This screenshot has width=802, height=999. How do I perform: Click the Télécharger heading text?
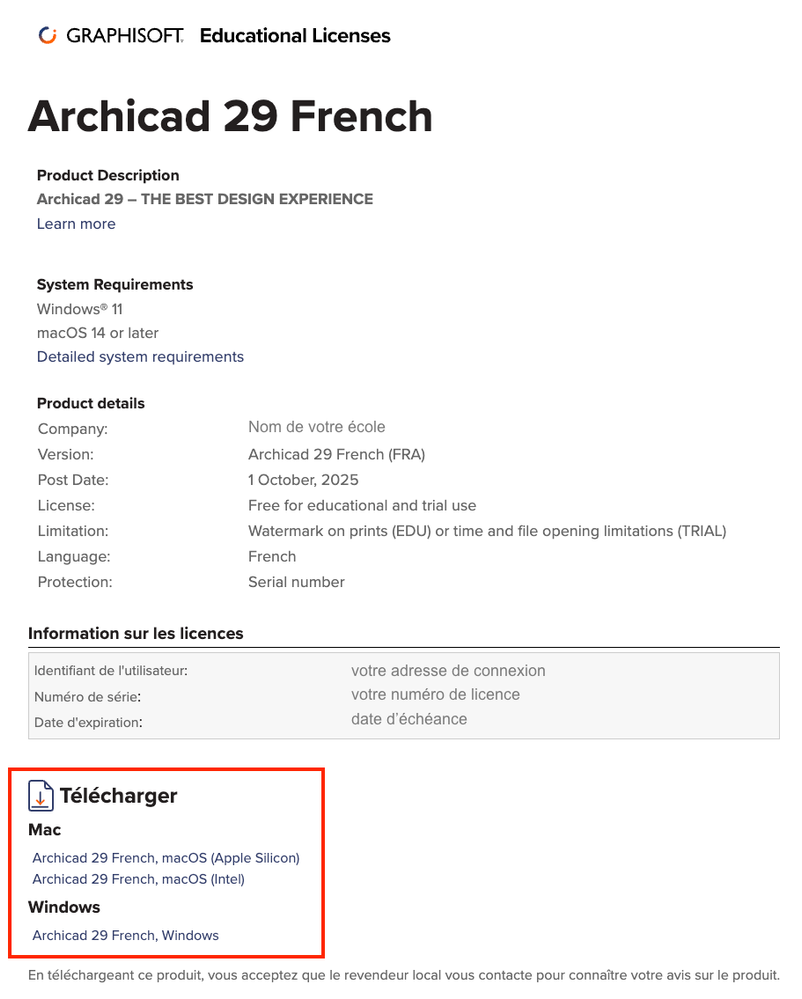(118, 796)
